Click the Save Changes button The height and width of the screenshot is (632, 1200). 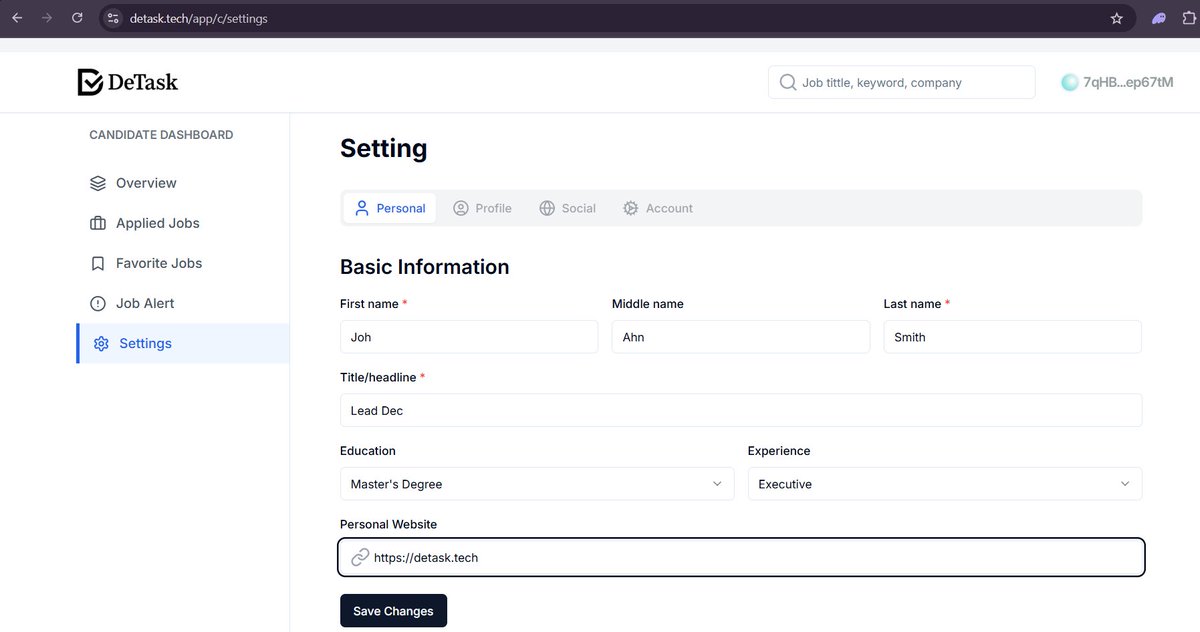pyautogui.click(x=393, y=610)
